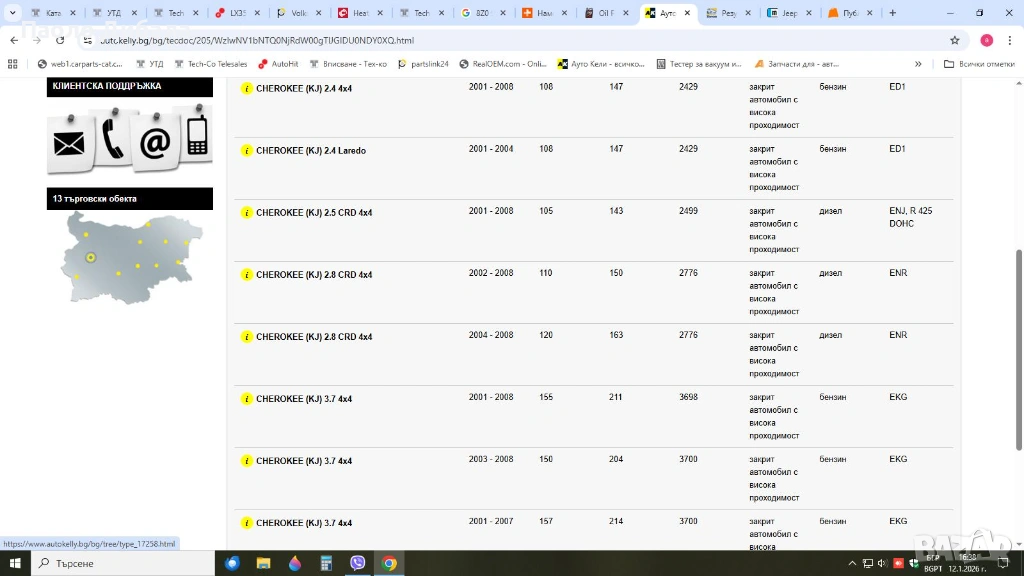Open the Всички отметки bookmarks folder
The image size is (1024, 576).
(x=979, y=64)
